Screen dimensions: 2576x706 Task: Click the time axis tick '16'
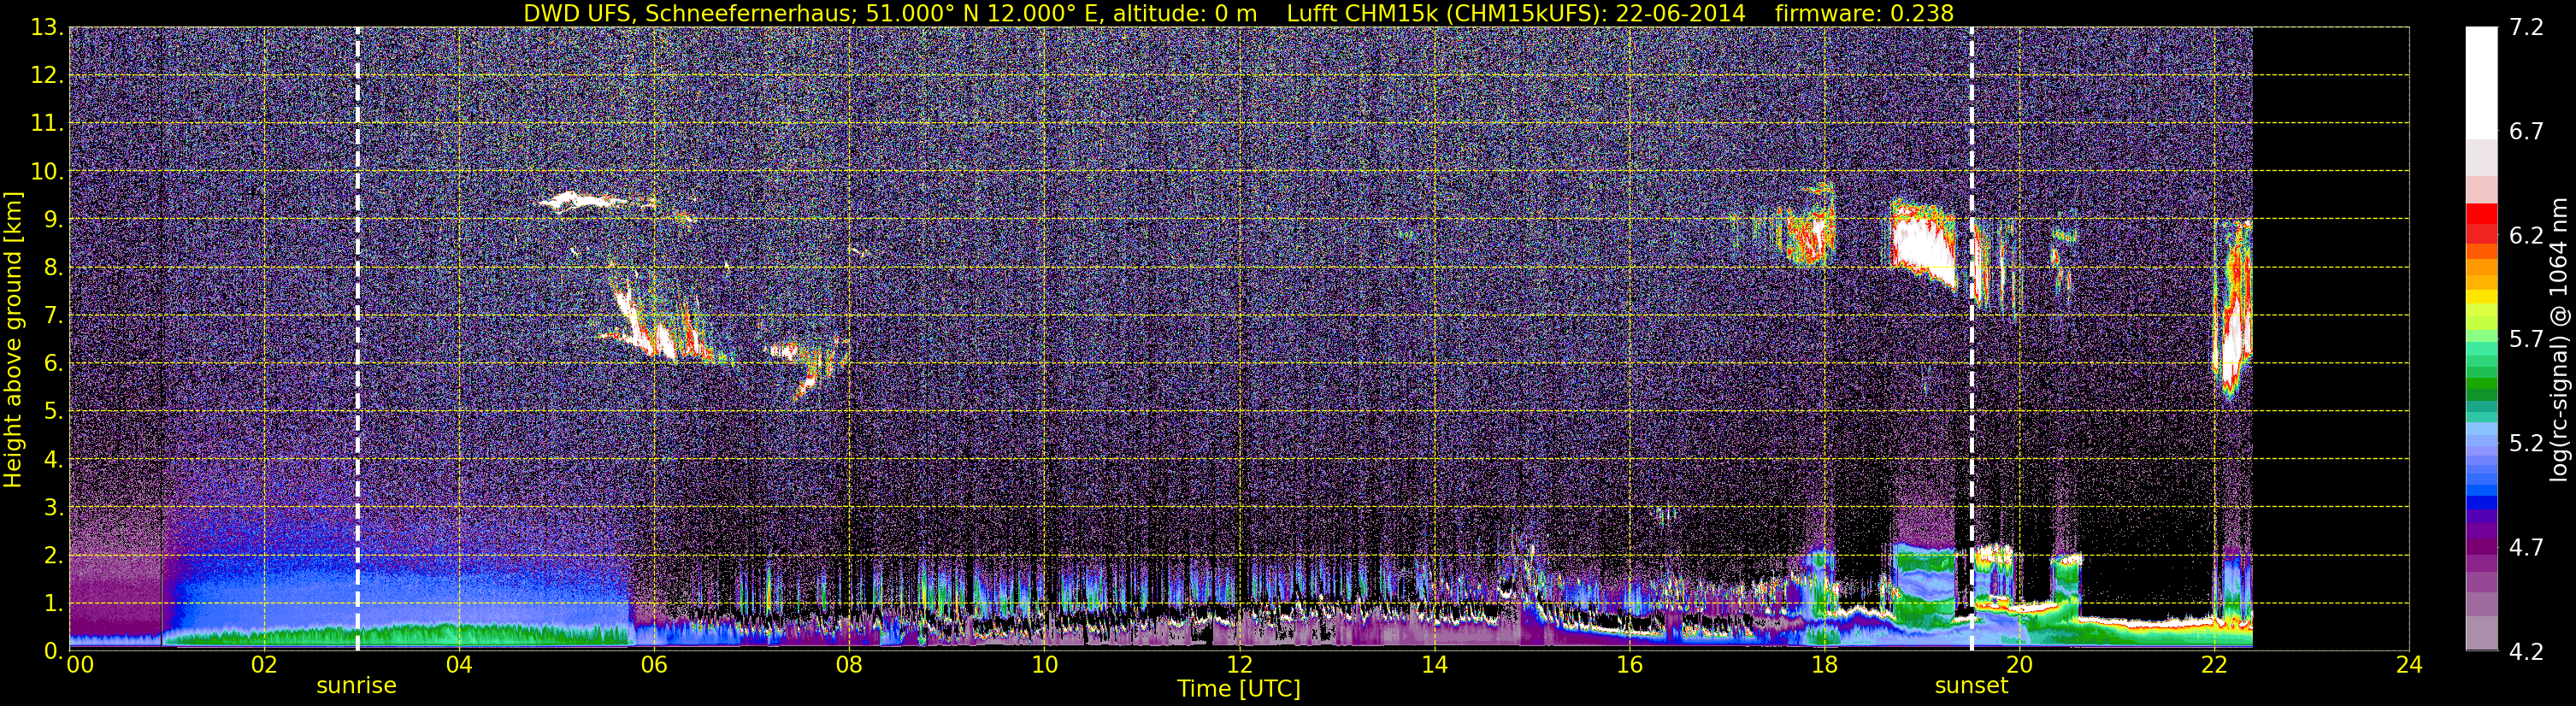pyautogui.click(x=1629, y=665)
